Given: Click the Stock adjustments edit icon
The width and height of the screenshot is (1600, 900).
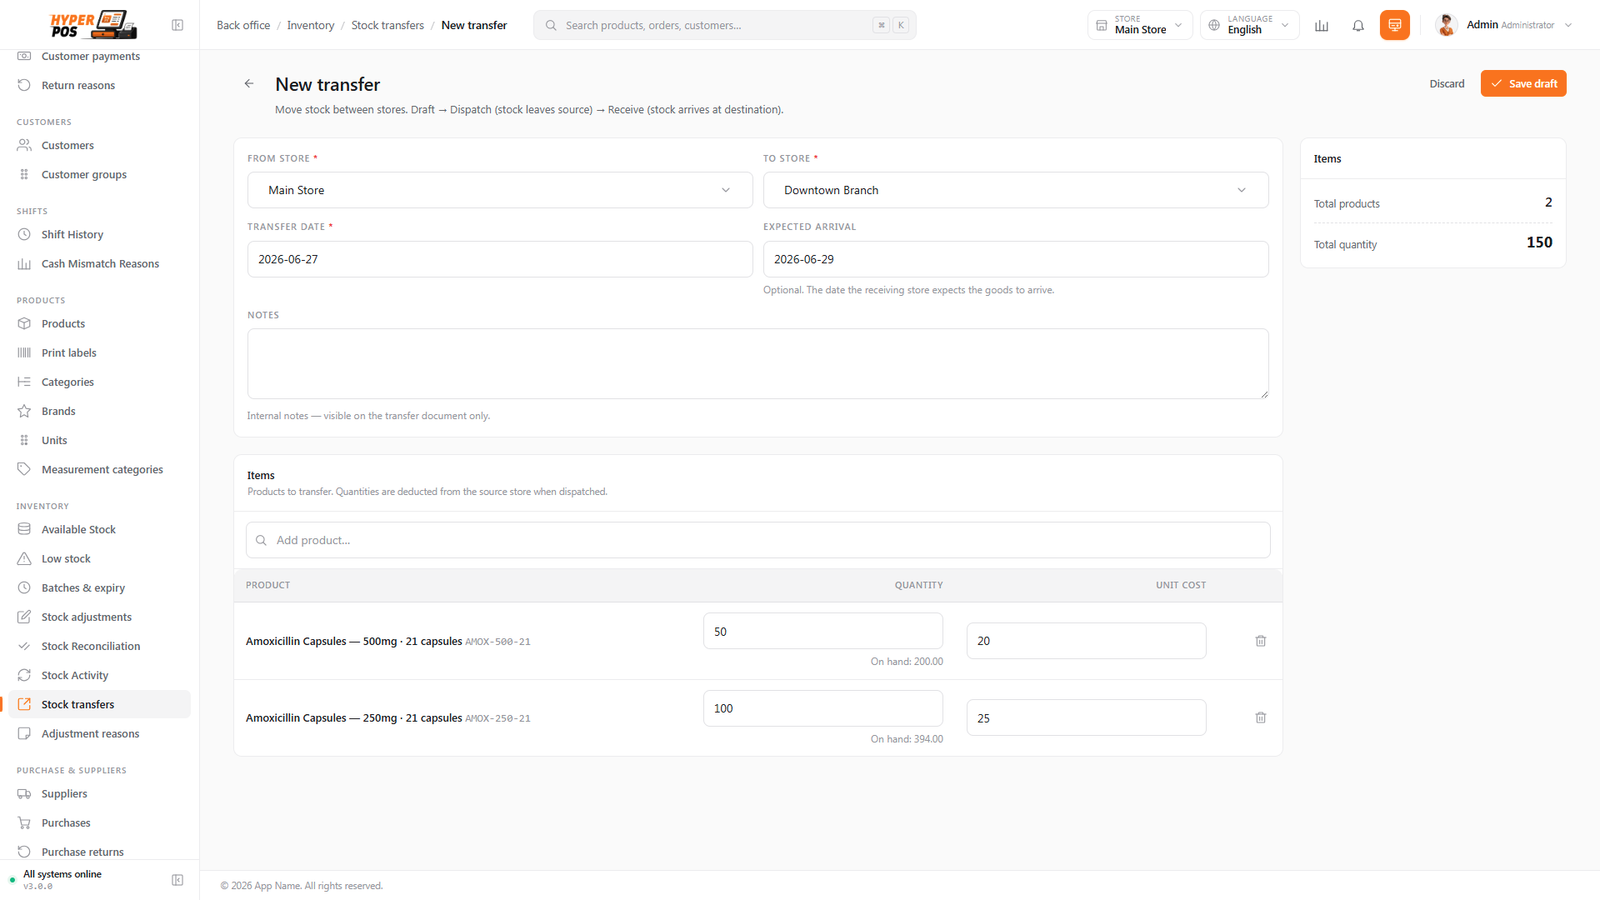Looking at the screenshot, I should (24, 617).
